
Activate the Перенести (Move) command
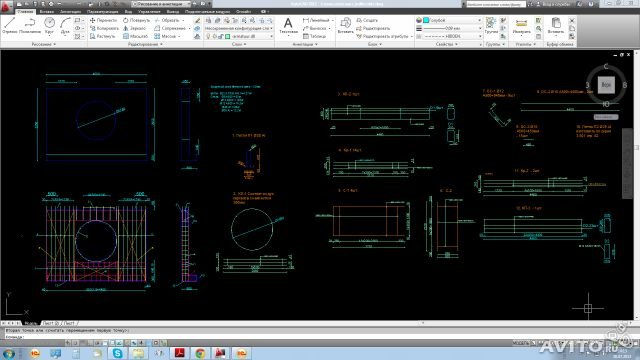pyautogui.click(x=104, y=20)
